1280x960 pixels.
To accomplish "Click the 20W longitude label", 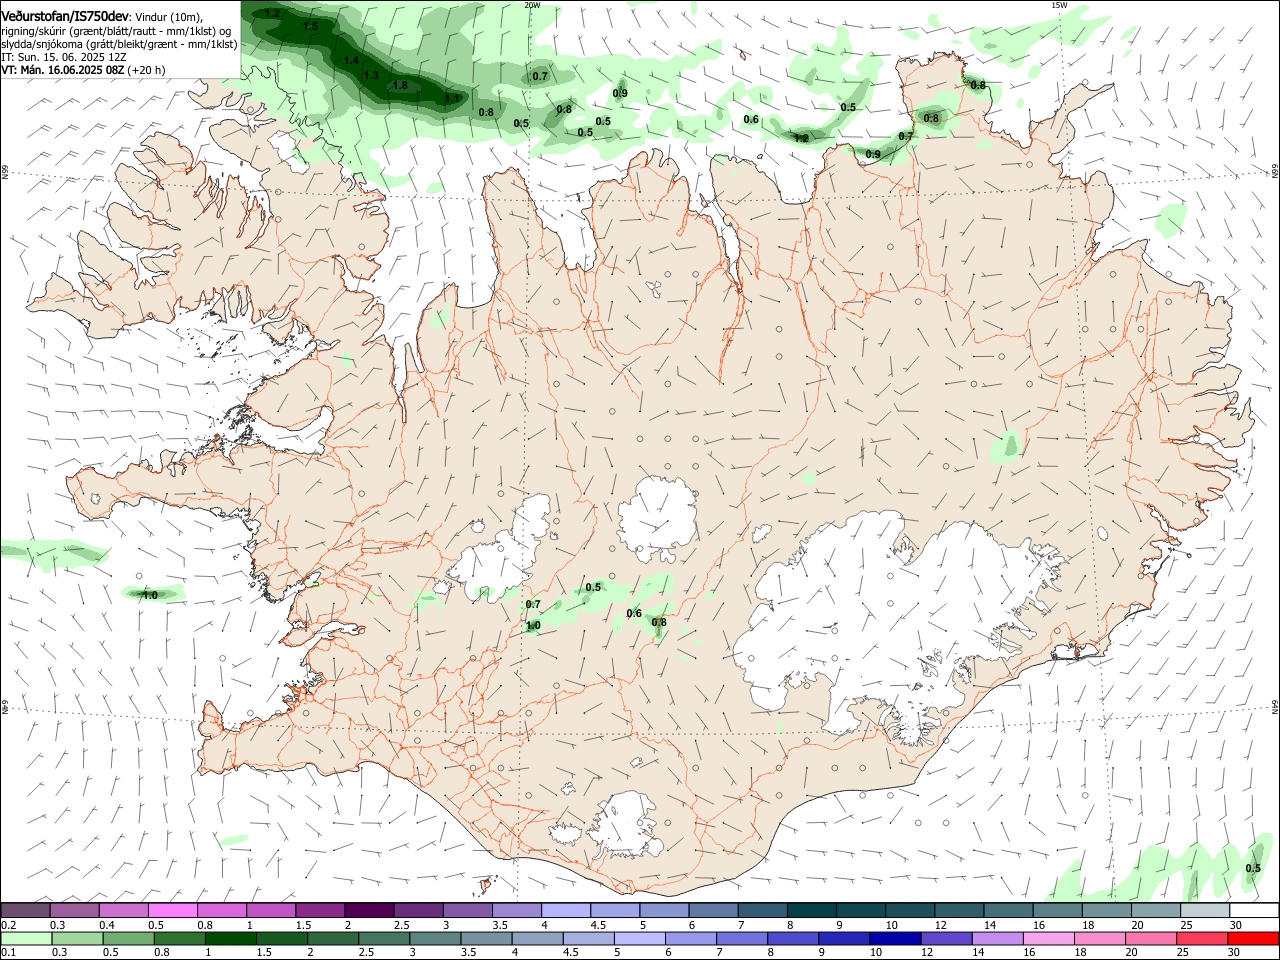I will [532, 5].
